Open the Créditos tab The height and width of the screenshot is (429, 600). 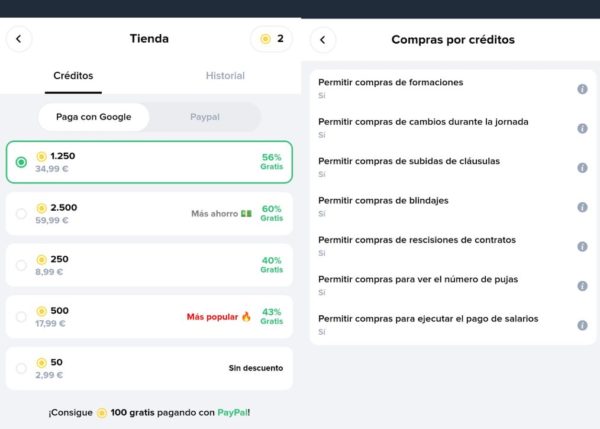tap(75, 76)
